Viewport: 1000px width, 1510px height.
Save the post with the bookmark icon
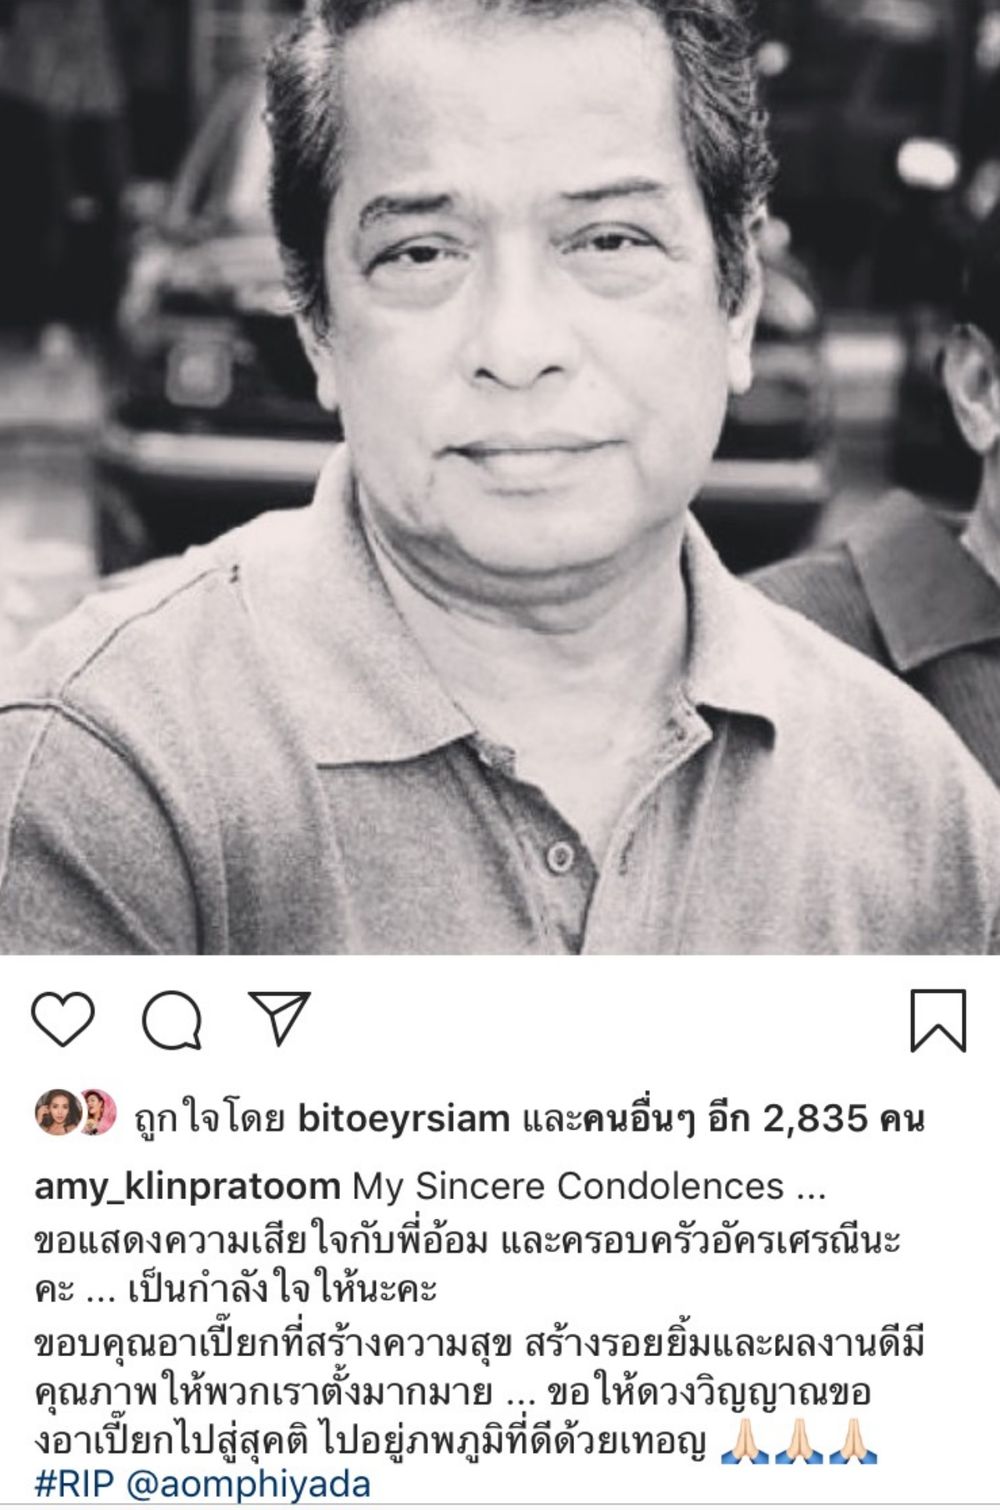point(938,1021)
